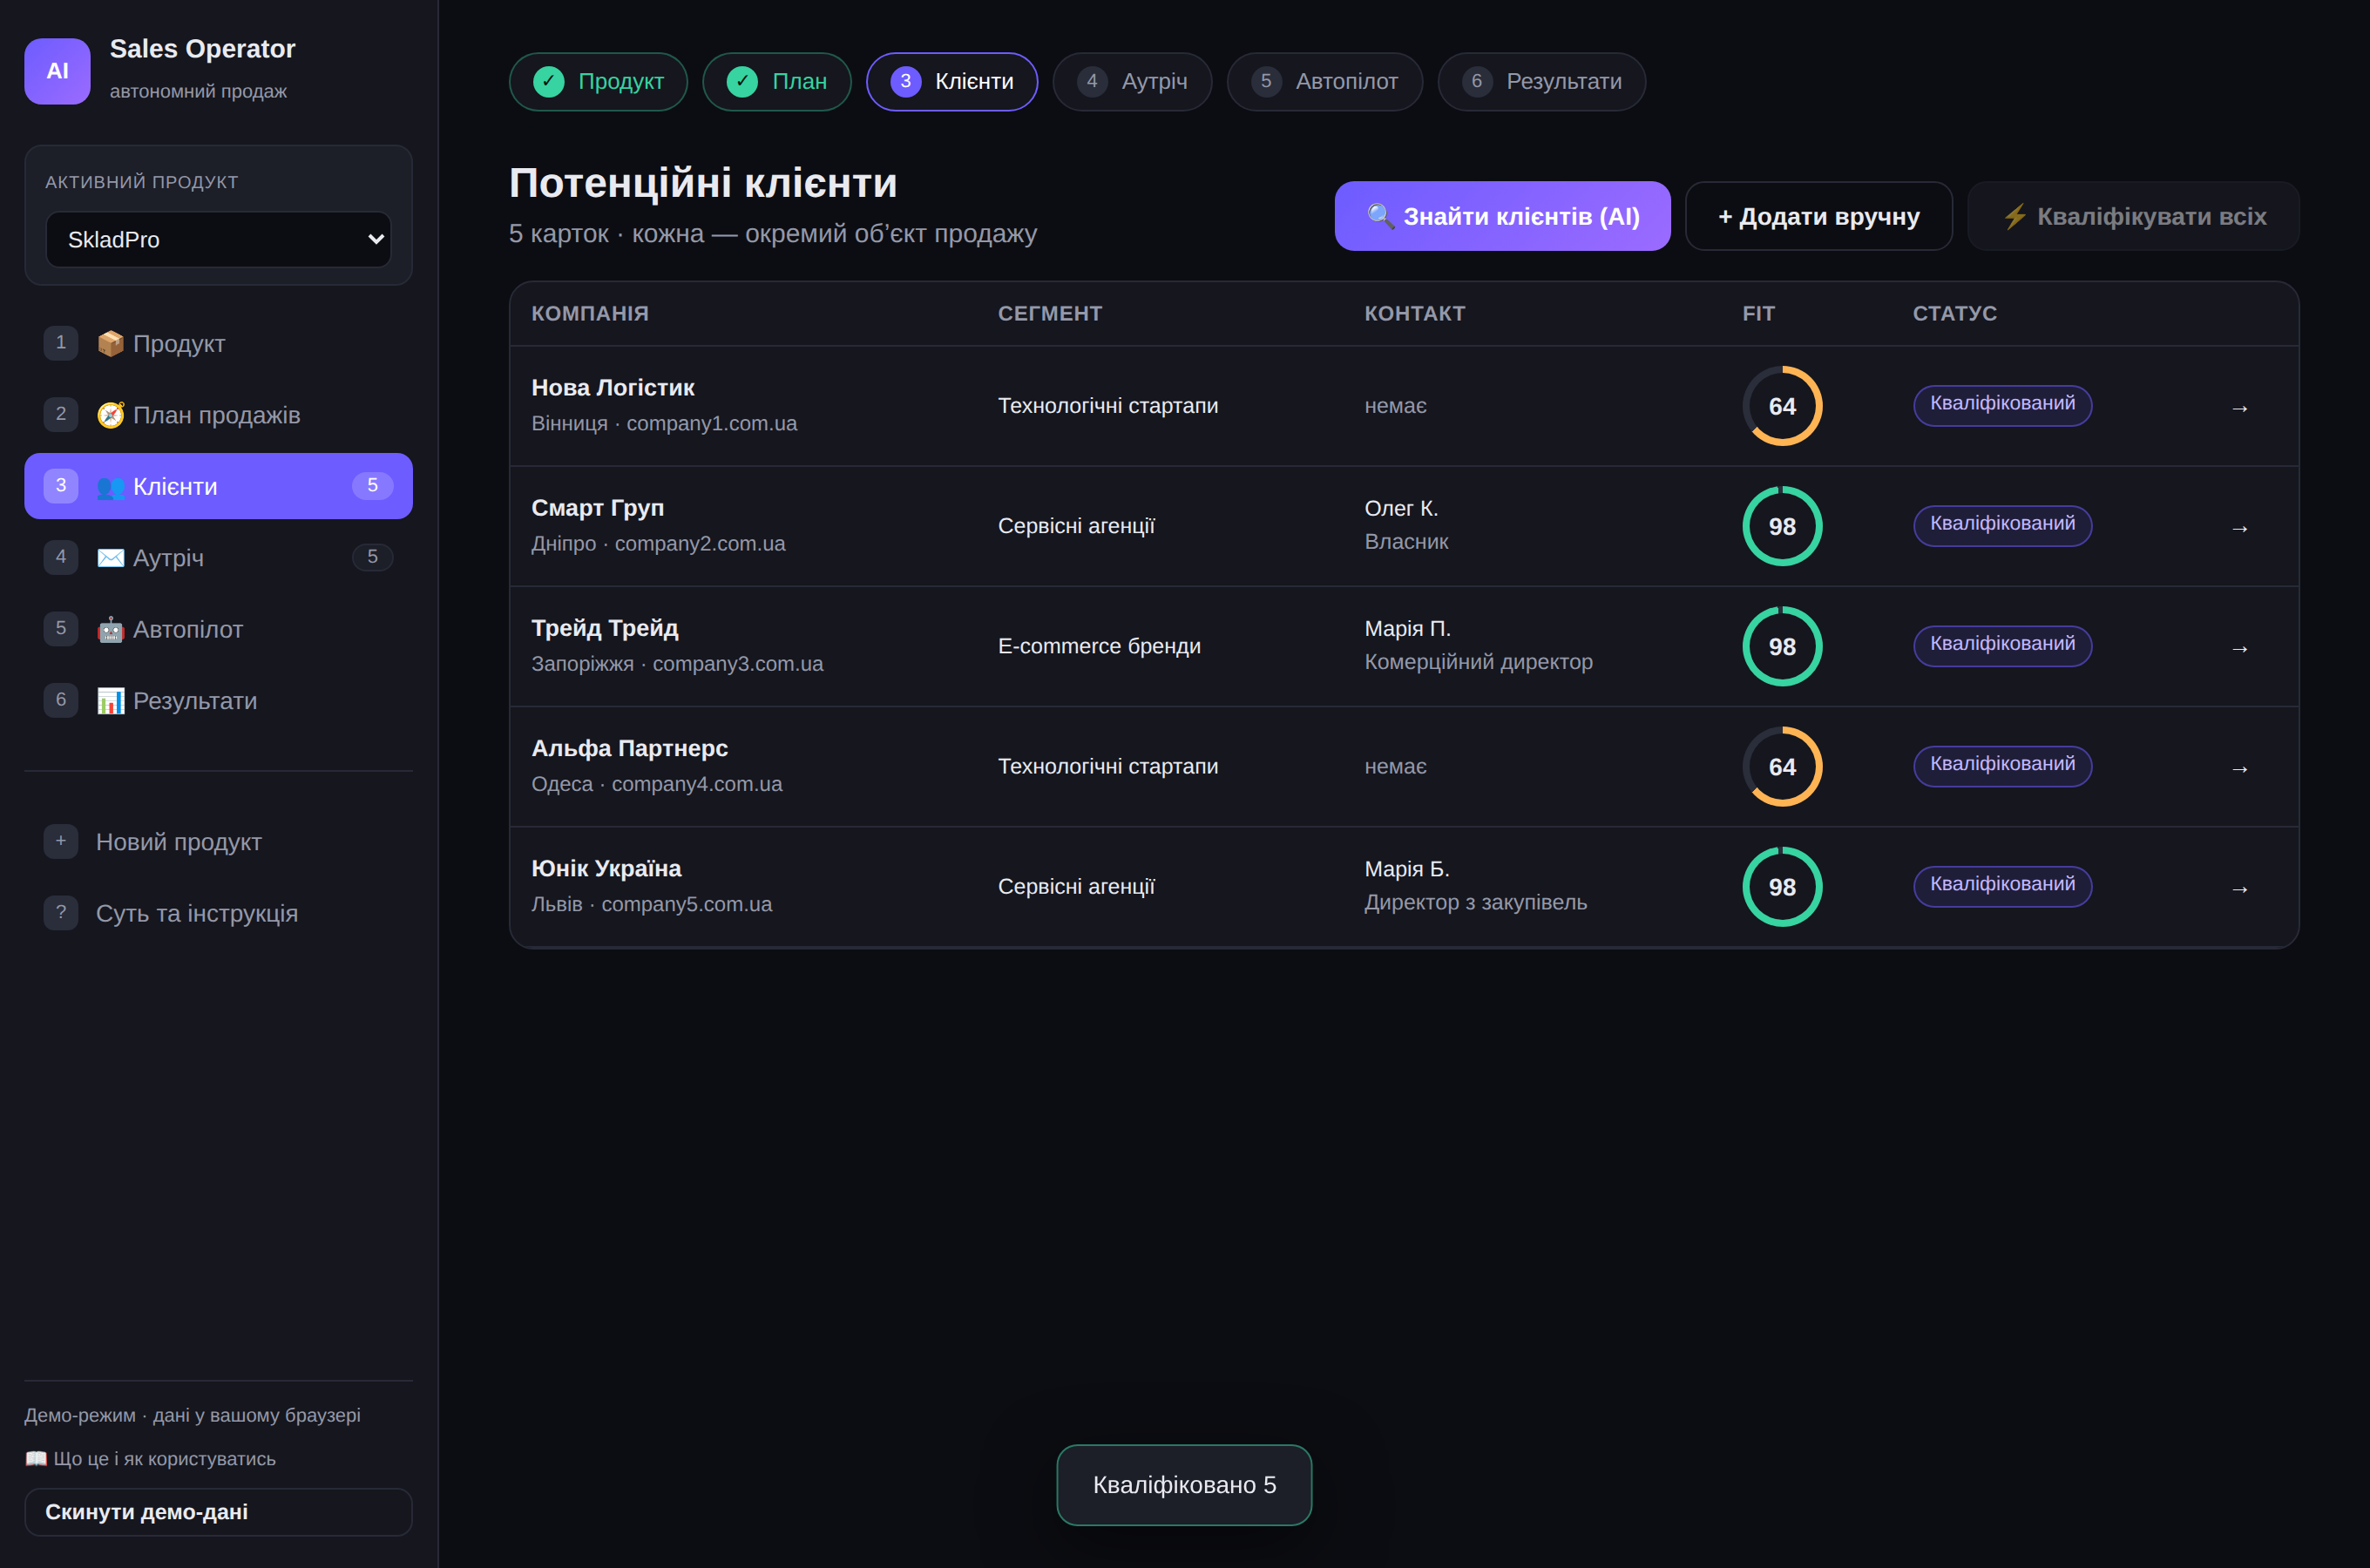Click Кваліфікувати всіх button
Screen dimensions: 2370x1568
(x=2133, y=216)
